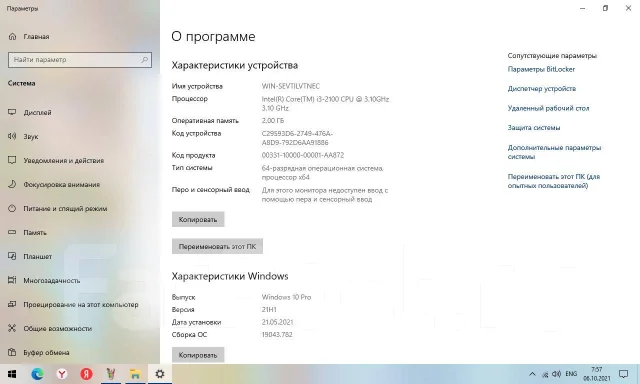Click the Settings gear taskbar icon
This screenshot has height=384, width=640.
coord(160,374)
